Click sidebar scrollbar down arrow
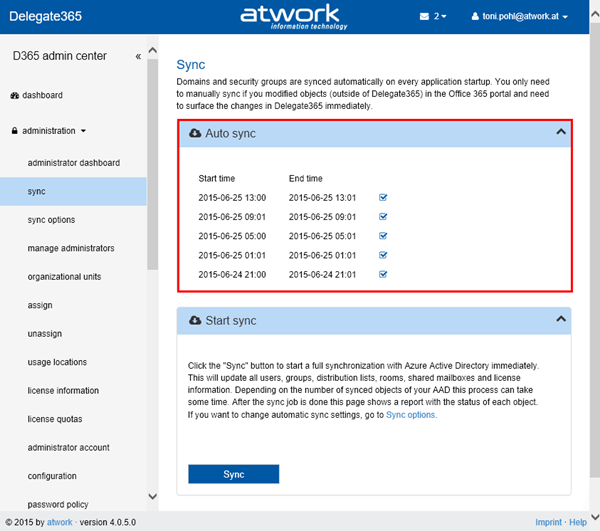The width and height of the screenshot is (600, 531). point(152,497)
